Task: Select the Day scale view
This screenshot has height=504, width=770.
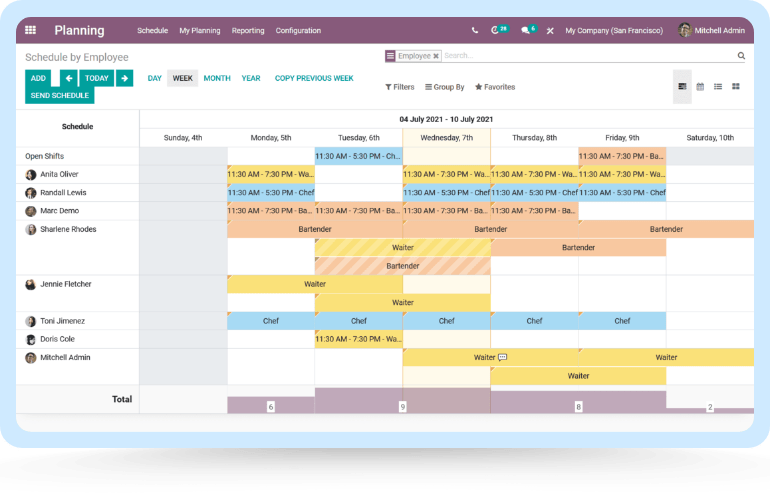Action: click(x=154, y=78)
